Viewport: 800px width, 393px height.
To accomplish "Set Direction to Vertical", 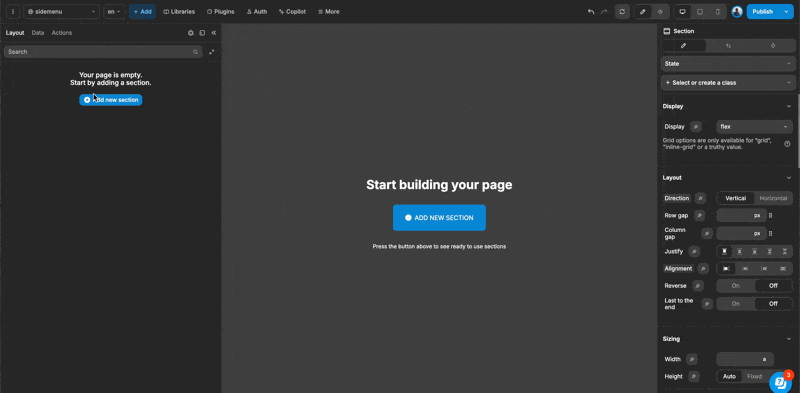I will pos(736,198).
